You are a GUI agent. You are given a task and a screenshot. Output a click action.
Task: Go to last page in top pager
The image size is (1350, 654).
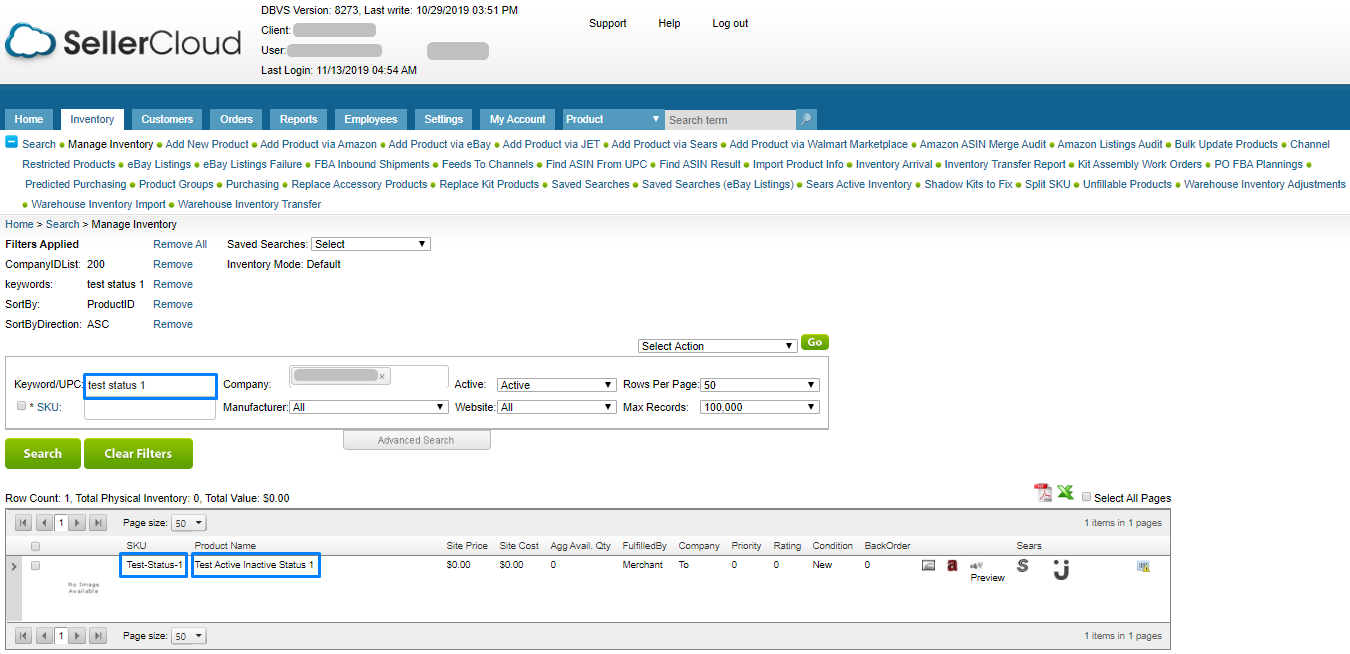[x=97, y=522]
